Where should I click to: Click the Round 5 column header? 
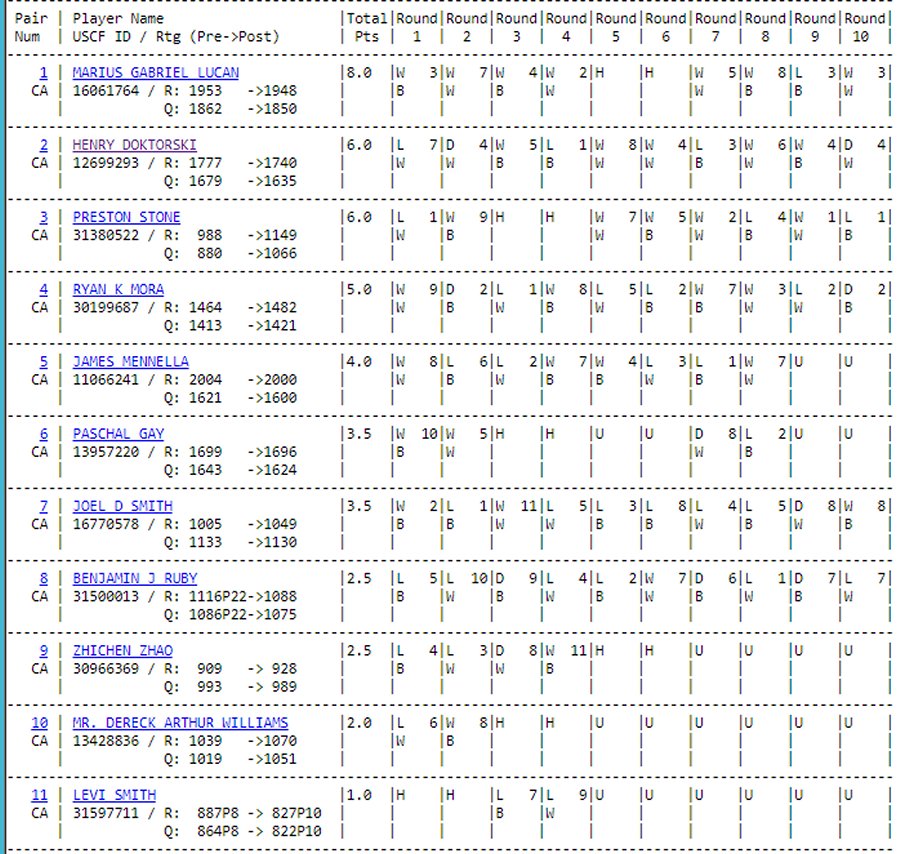[616, 28]
